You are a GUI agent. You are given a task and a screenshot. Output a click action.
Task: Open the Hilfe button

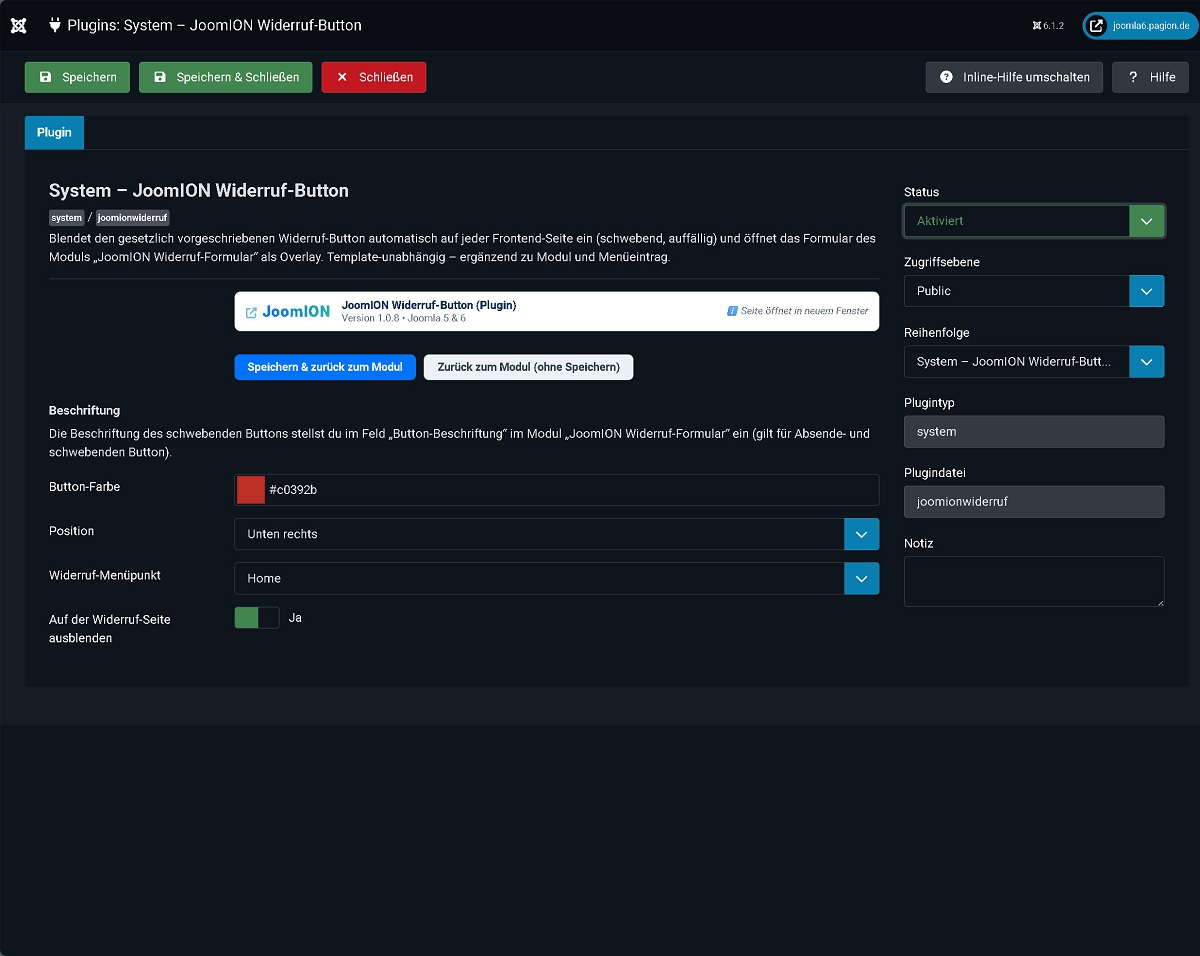click(1150, 77)
